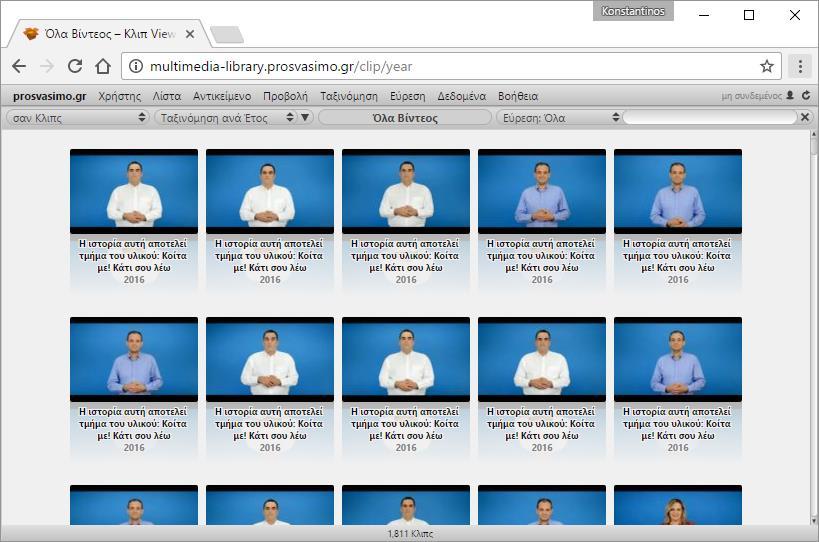Open the Chrome three-dot menu
The width and height of the screenshot is (819, 542).
pos(800,66)
